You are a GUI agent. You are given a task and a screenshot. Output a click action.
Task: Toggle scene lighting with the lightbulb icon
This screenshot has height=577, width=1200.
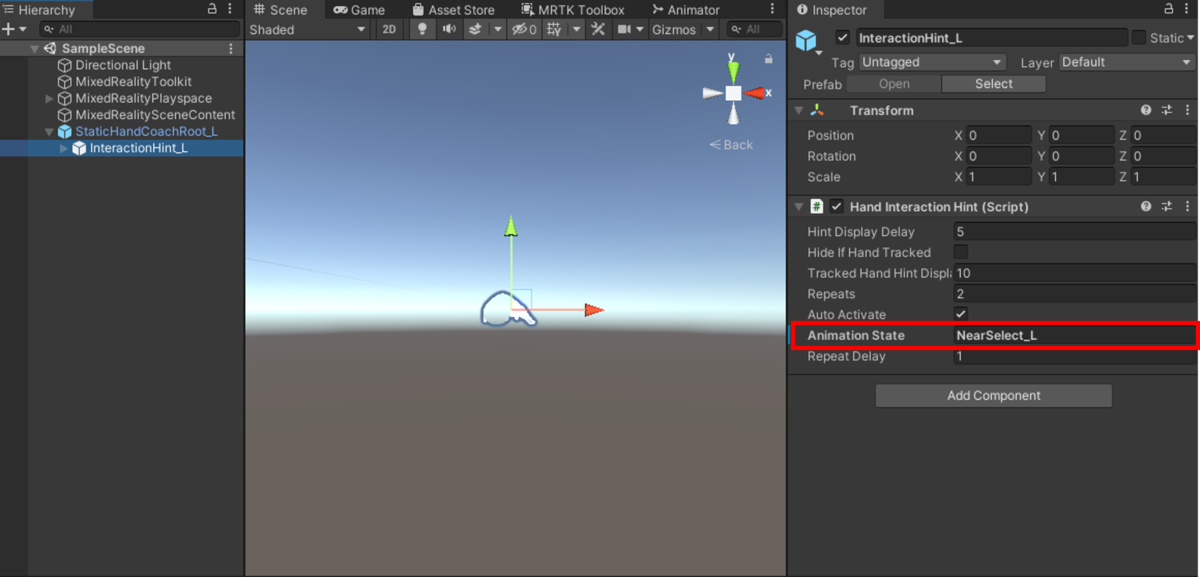(x=422, y=29)
